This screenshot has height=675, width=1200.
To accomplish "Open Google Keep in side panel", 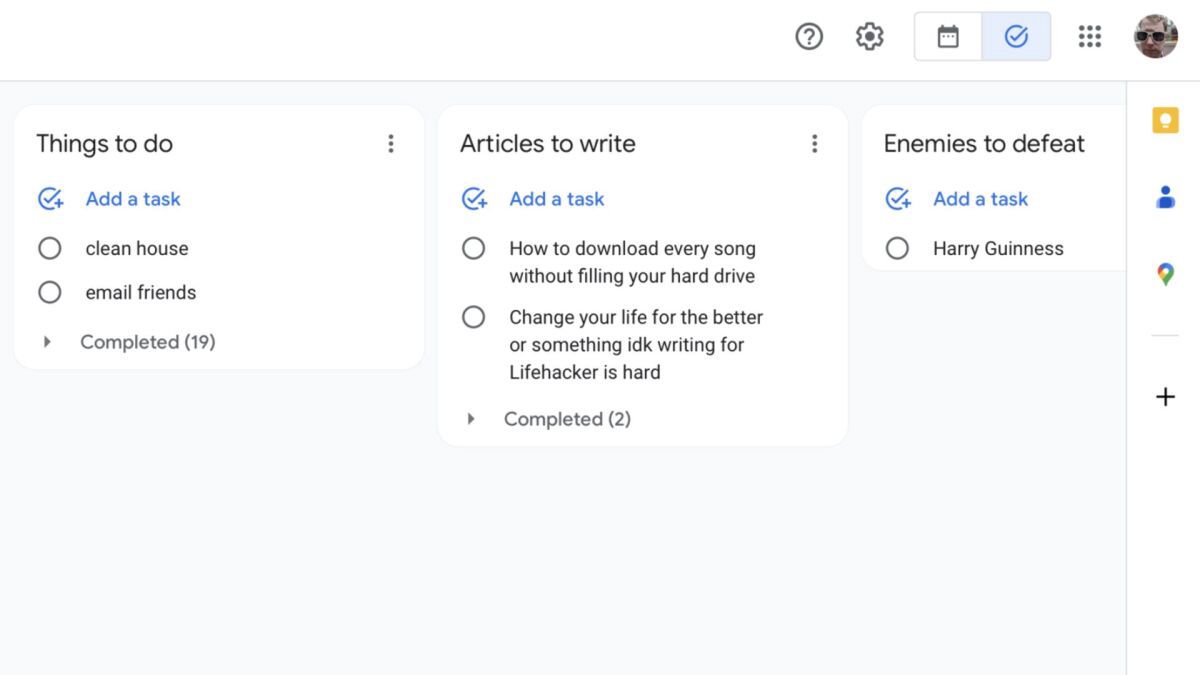I will point(1165,121).
